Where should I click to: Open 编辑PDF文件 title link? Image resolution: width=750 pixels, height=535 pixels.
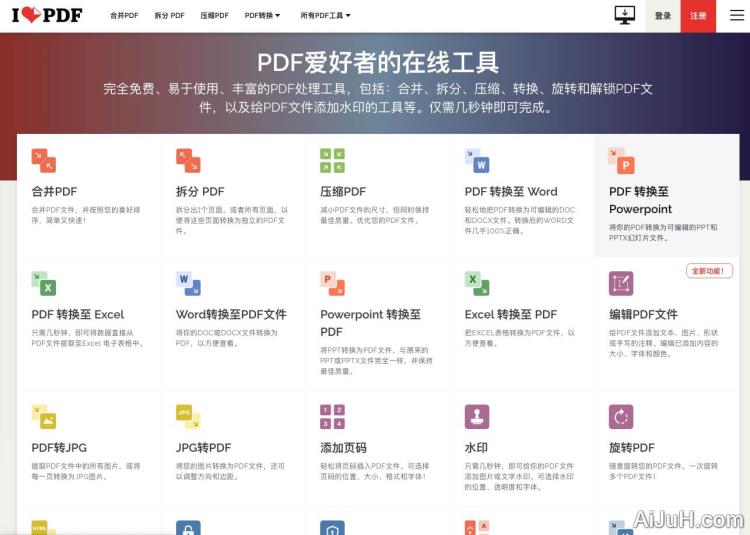coord(643,315)
